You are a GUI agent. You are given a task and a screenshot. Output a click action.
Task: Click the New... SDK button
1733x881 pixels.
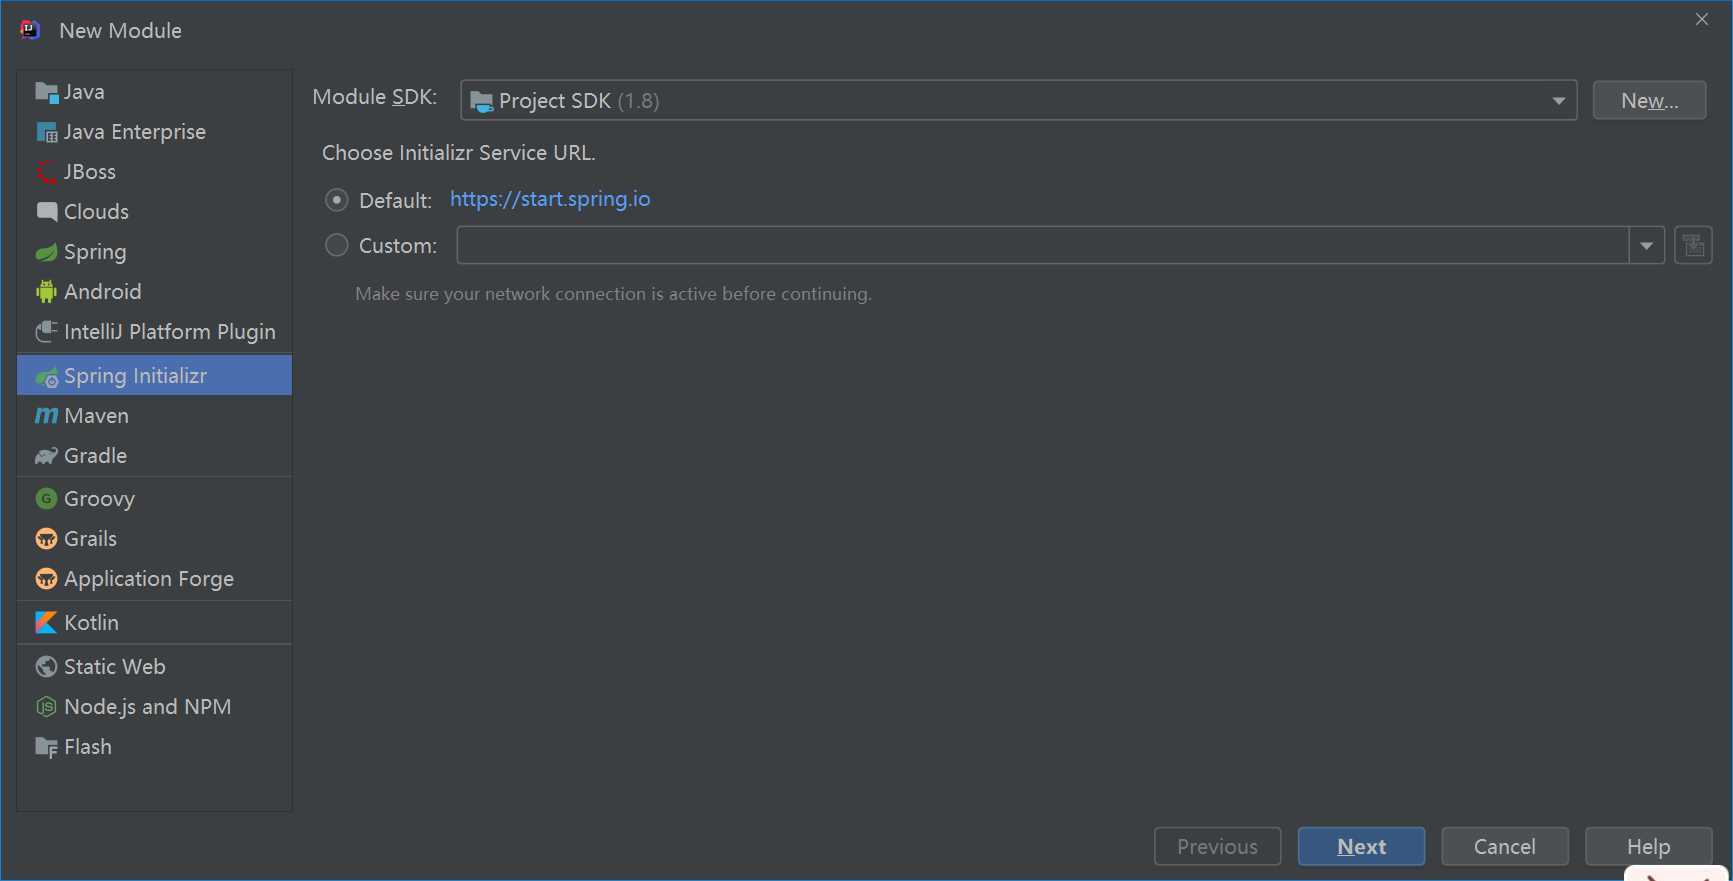[1649, 100]
